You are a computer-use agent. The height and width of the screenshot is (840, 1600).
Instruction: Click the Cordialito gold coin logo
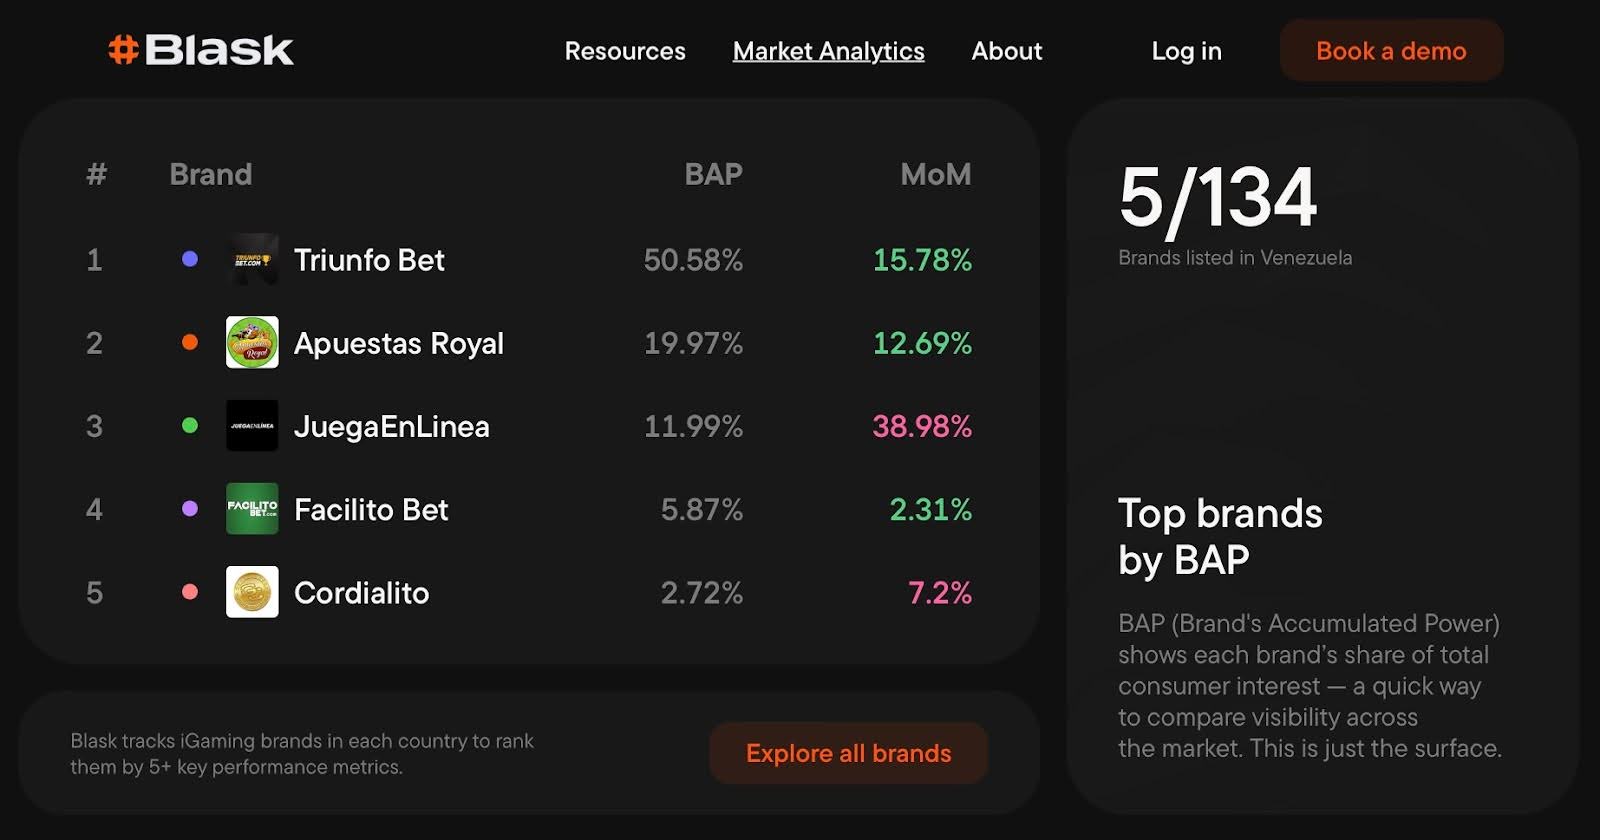coord(252,592)
